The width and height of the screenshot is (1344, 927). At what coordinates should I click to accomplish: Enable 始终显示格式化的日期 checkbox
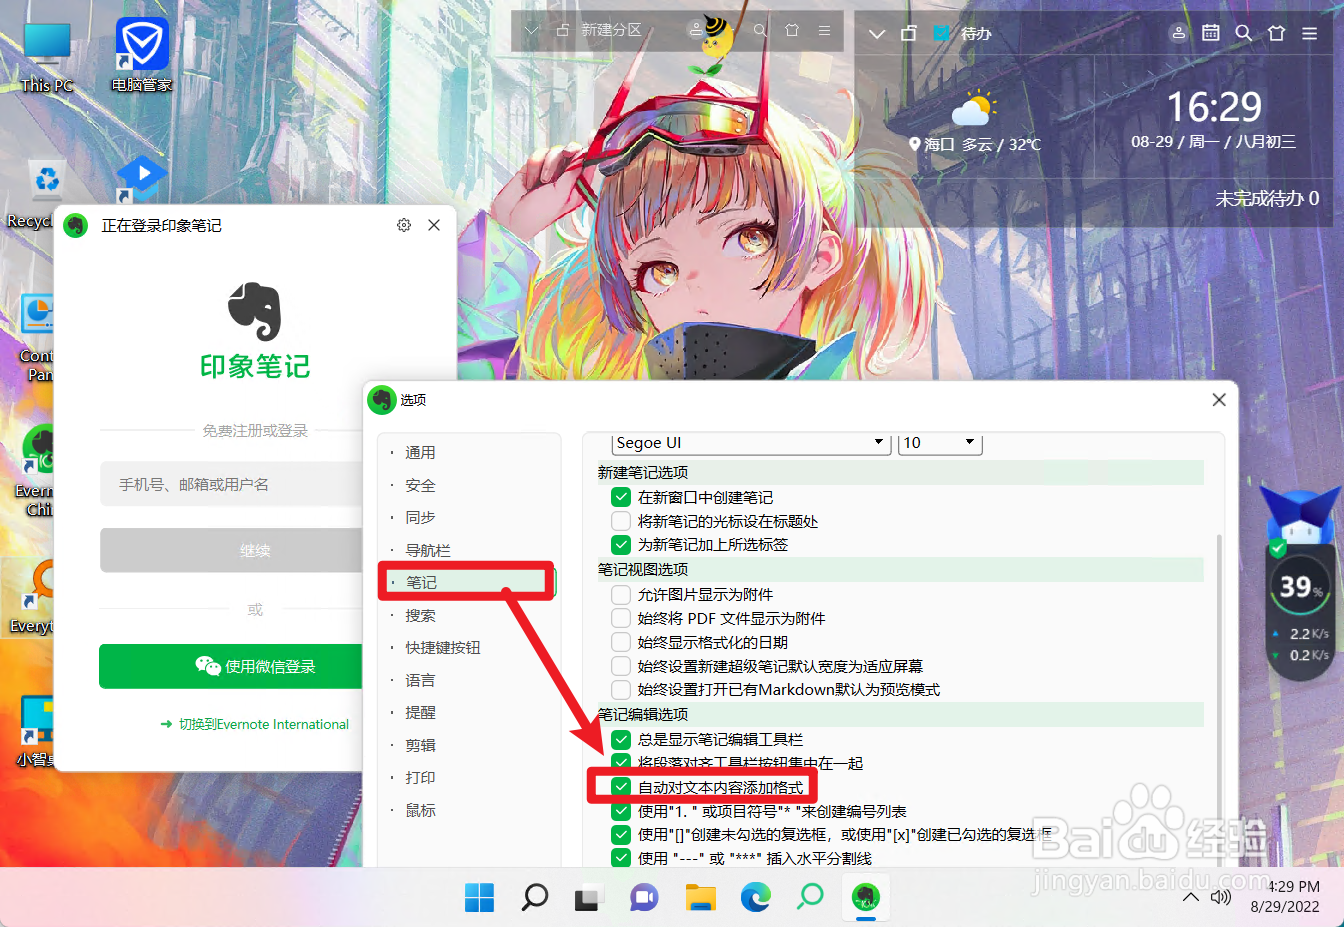[621, 642]
